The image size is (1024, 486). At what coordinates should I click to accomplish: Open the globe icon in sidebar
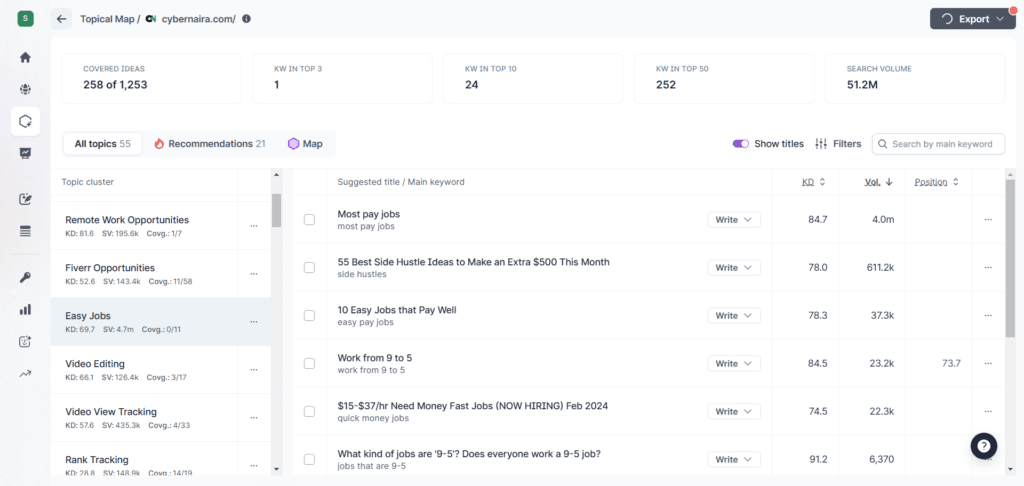coord(25,89)
